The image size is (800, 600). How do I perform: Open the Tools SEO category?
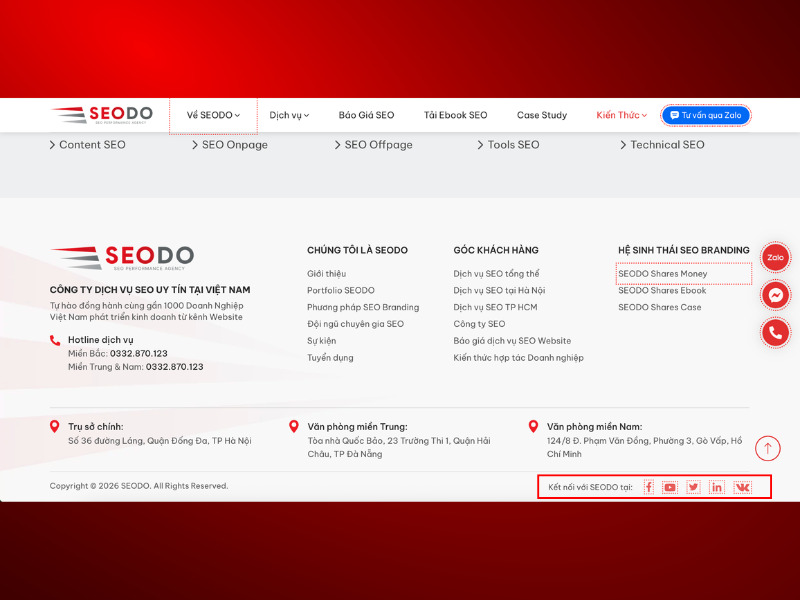click(x=508, y=145)
